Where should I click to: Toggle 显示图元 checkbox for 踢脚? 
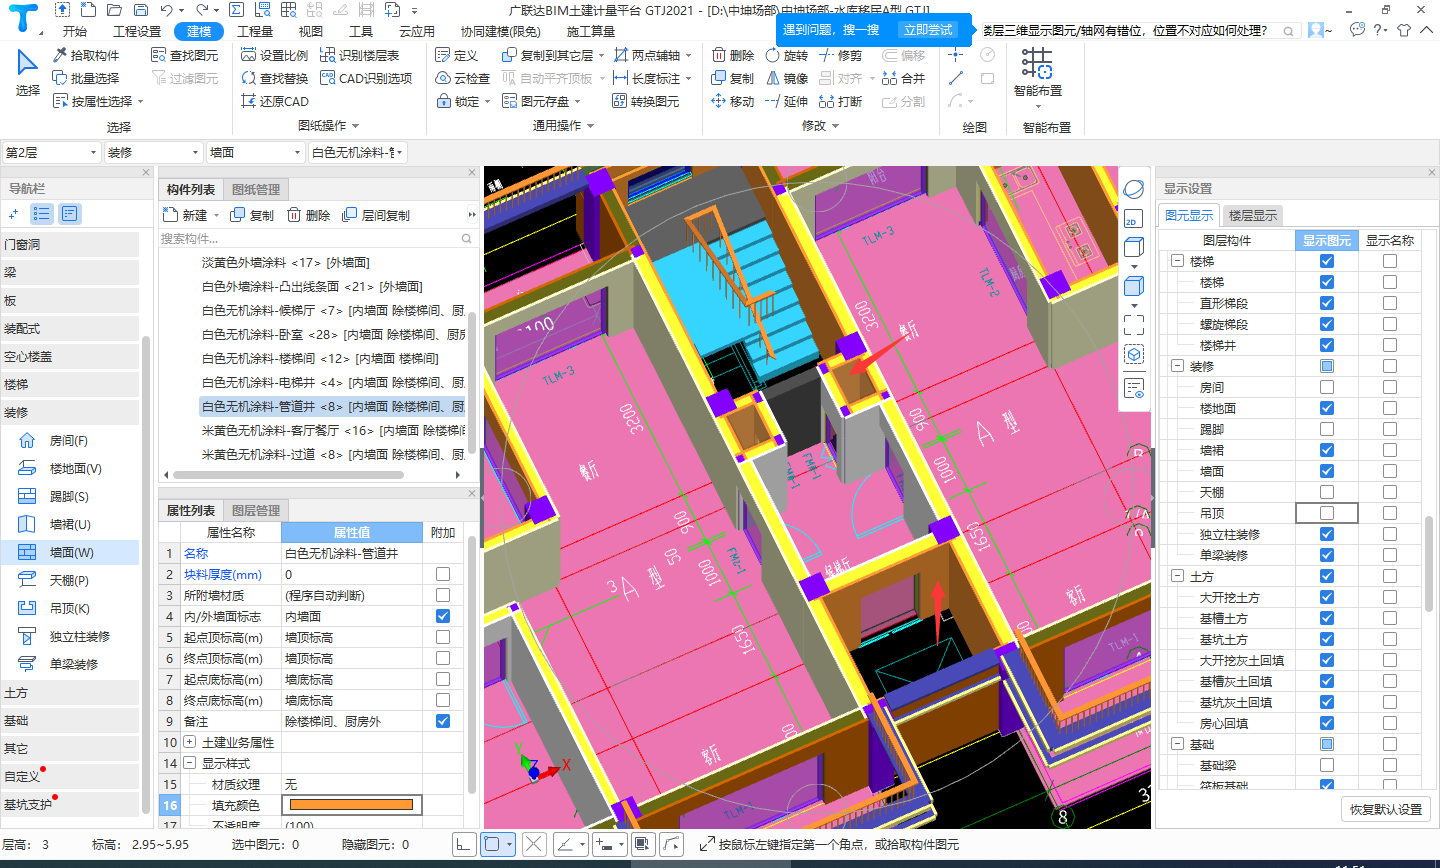[1327, 429]
